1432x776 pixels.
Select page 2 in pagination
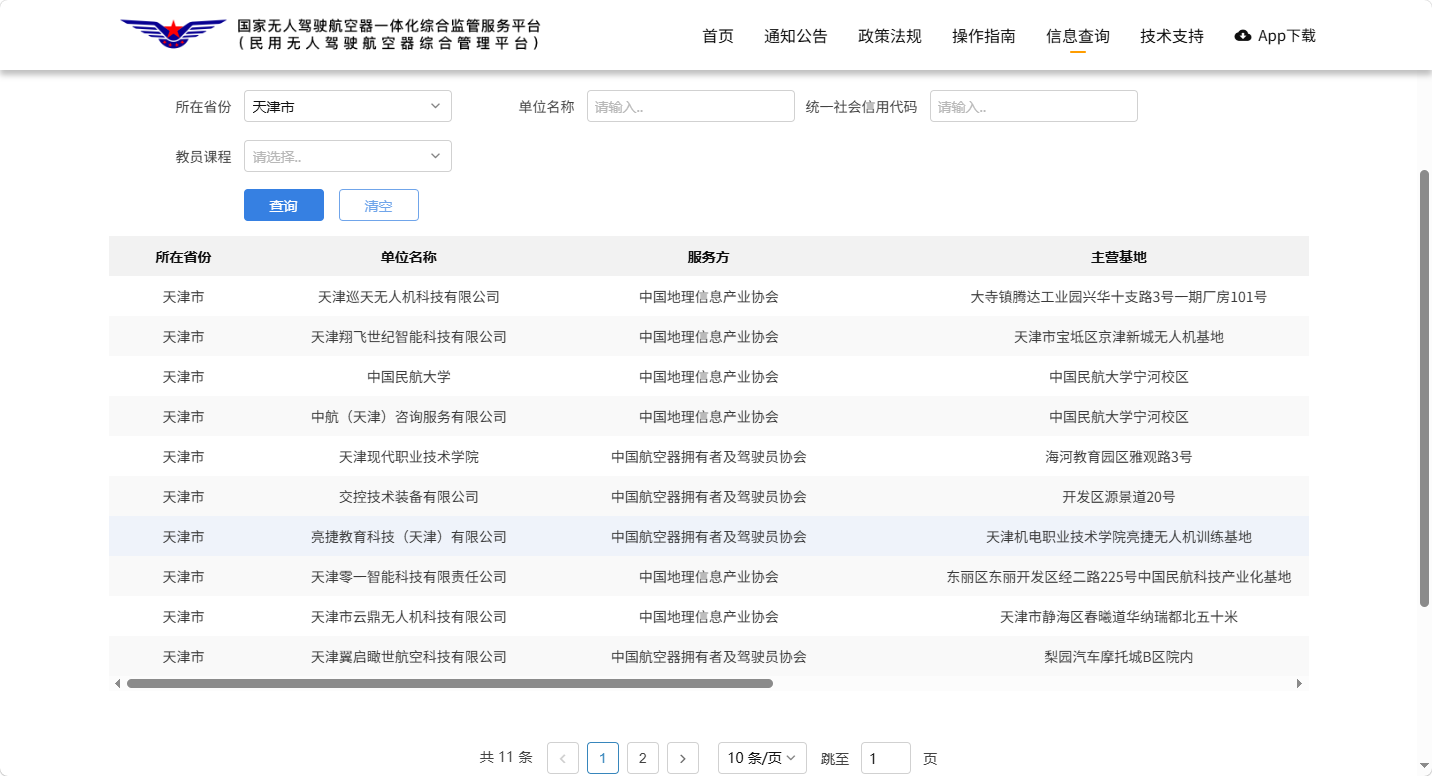point(643,758)
